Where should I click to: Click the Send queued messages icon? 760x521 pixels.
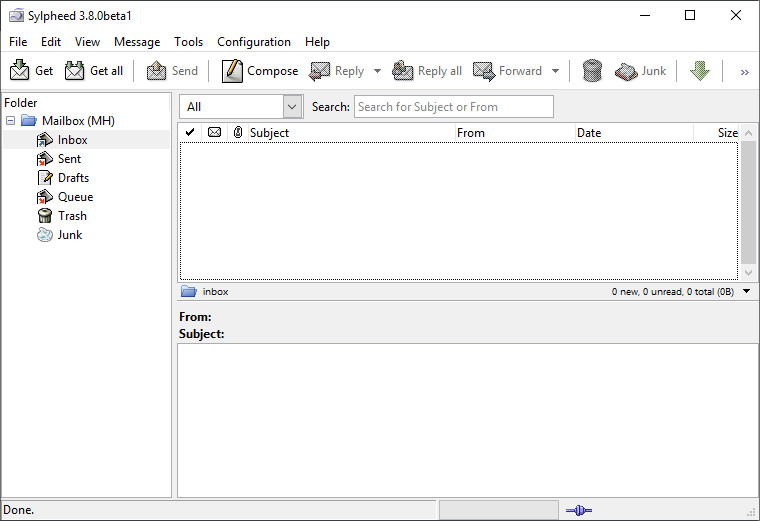(x=157, y=71)
